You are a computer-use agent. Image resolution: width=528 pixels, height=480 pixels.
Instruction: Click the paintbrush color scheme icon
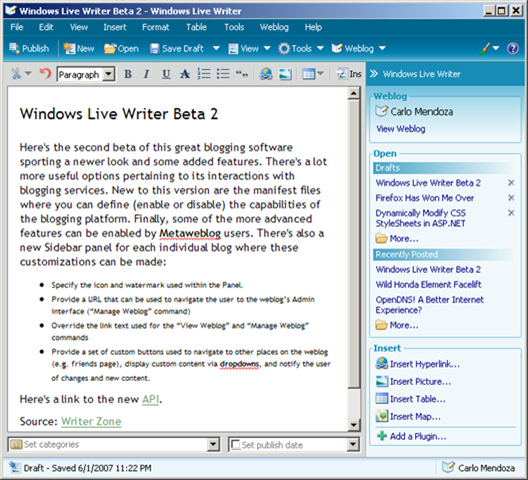pyautogui.click(x=485, y=49)
